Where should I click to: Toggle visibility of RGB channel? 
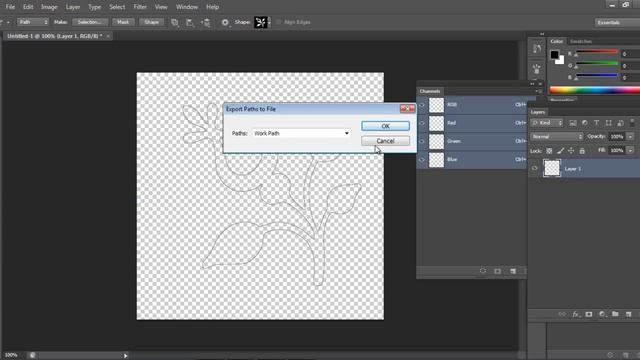[422, 105]
